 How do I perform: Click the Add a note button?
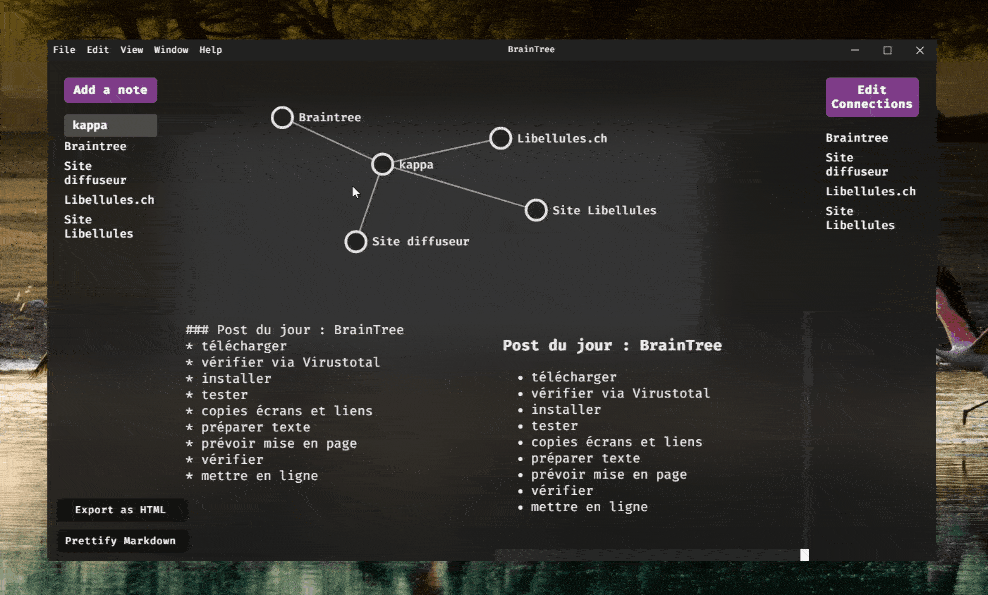[110, 90]
